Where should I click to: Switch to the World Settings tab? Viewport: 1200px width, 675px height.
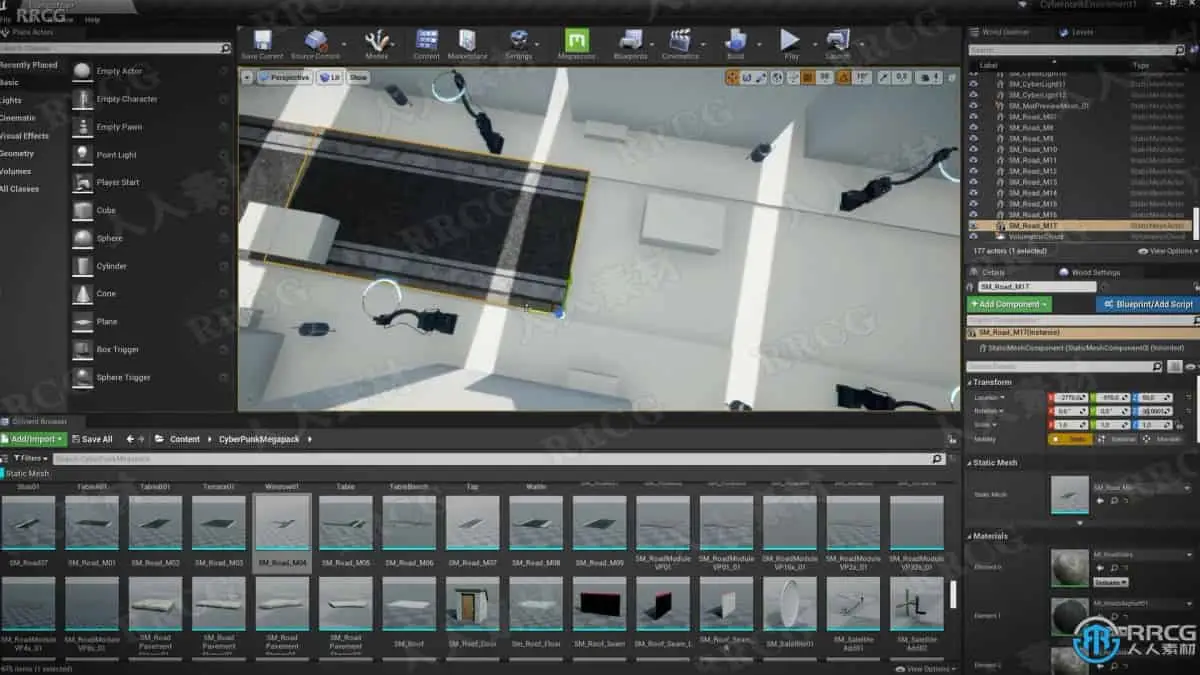click(1094, 272)
